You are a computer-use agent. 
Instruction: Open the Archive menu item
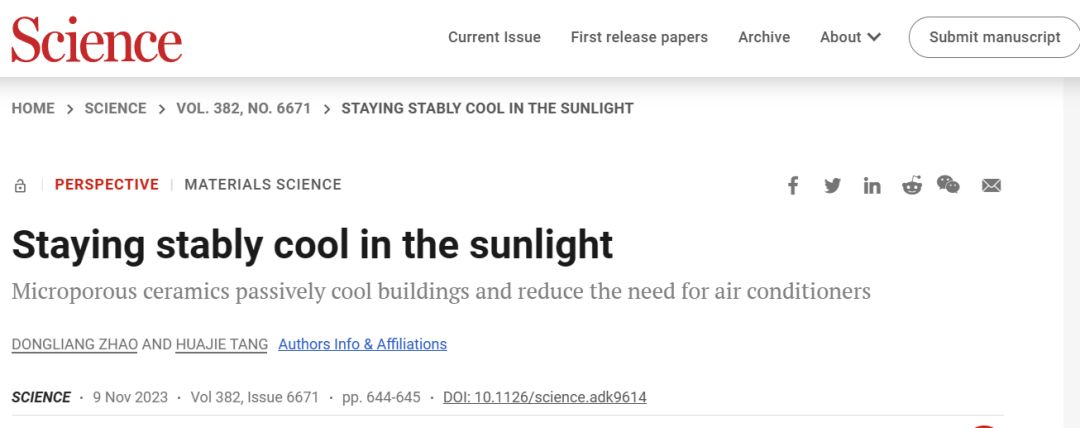coord(764,37)
